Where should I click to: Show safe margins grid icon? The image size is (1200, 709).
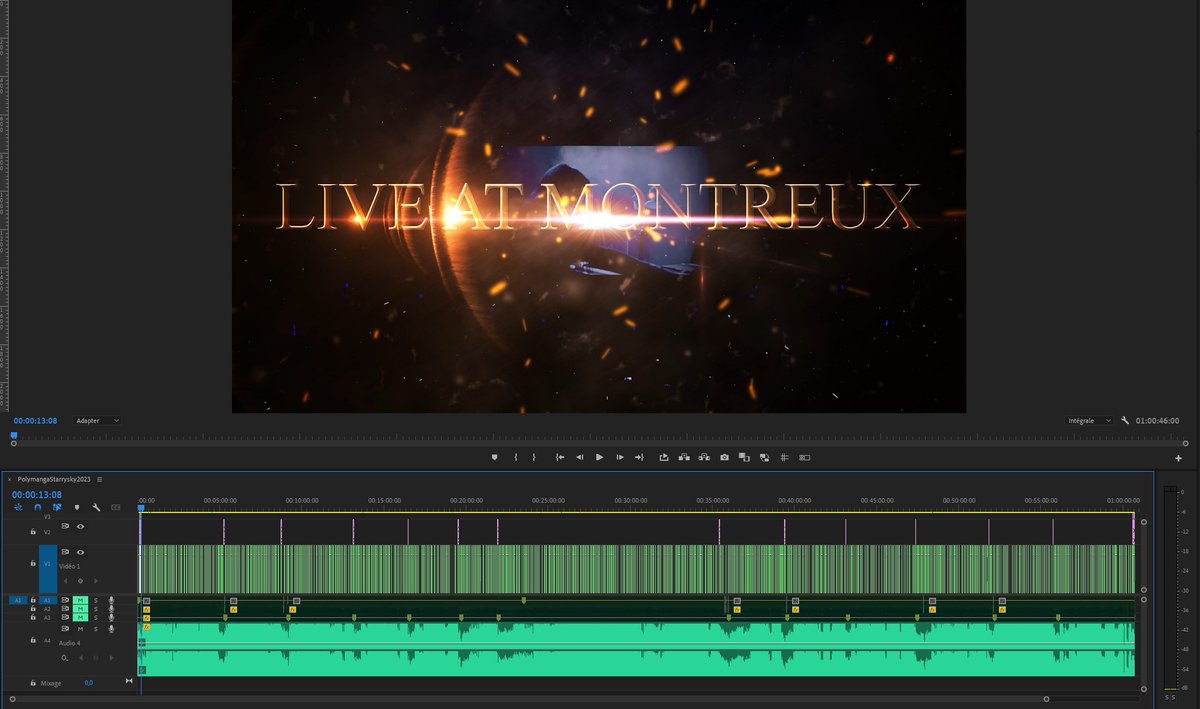point(784,457)
